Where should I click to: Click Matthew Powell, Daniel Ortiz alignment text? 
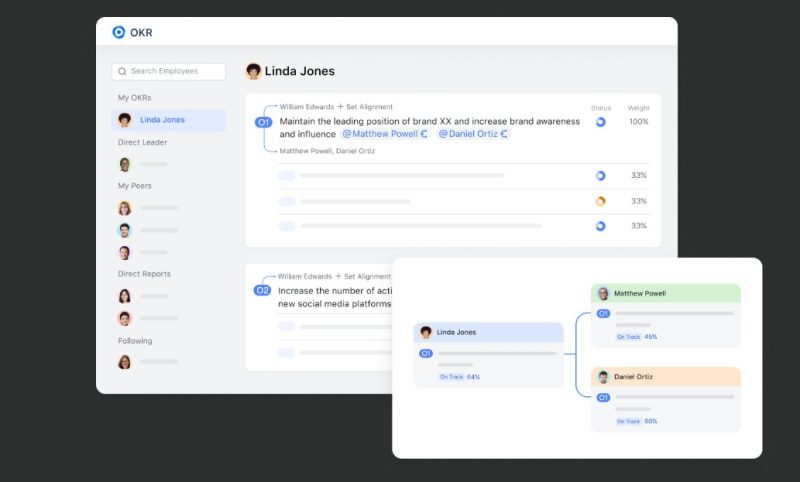[327, 151]
